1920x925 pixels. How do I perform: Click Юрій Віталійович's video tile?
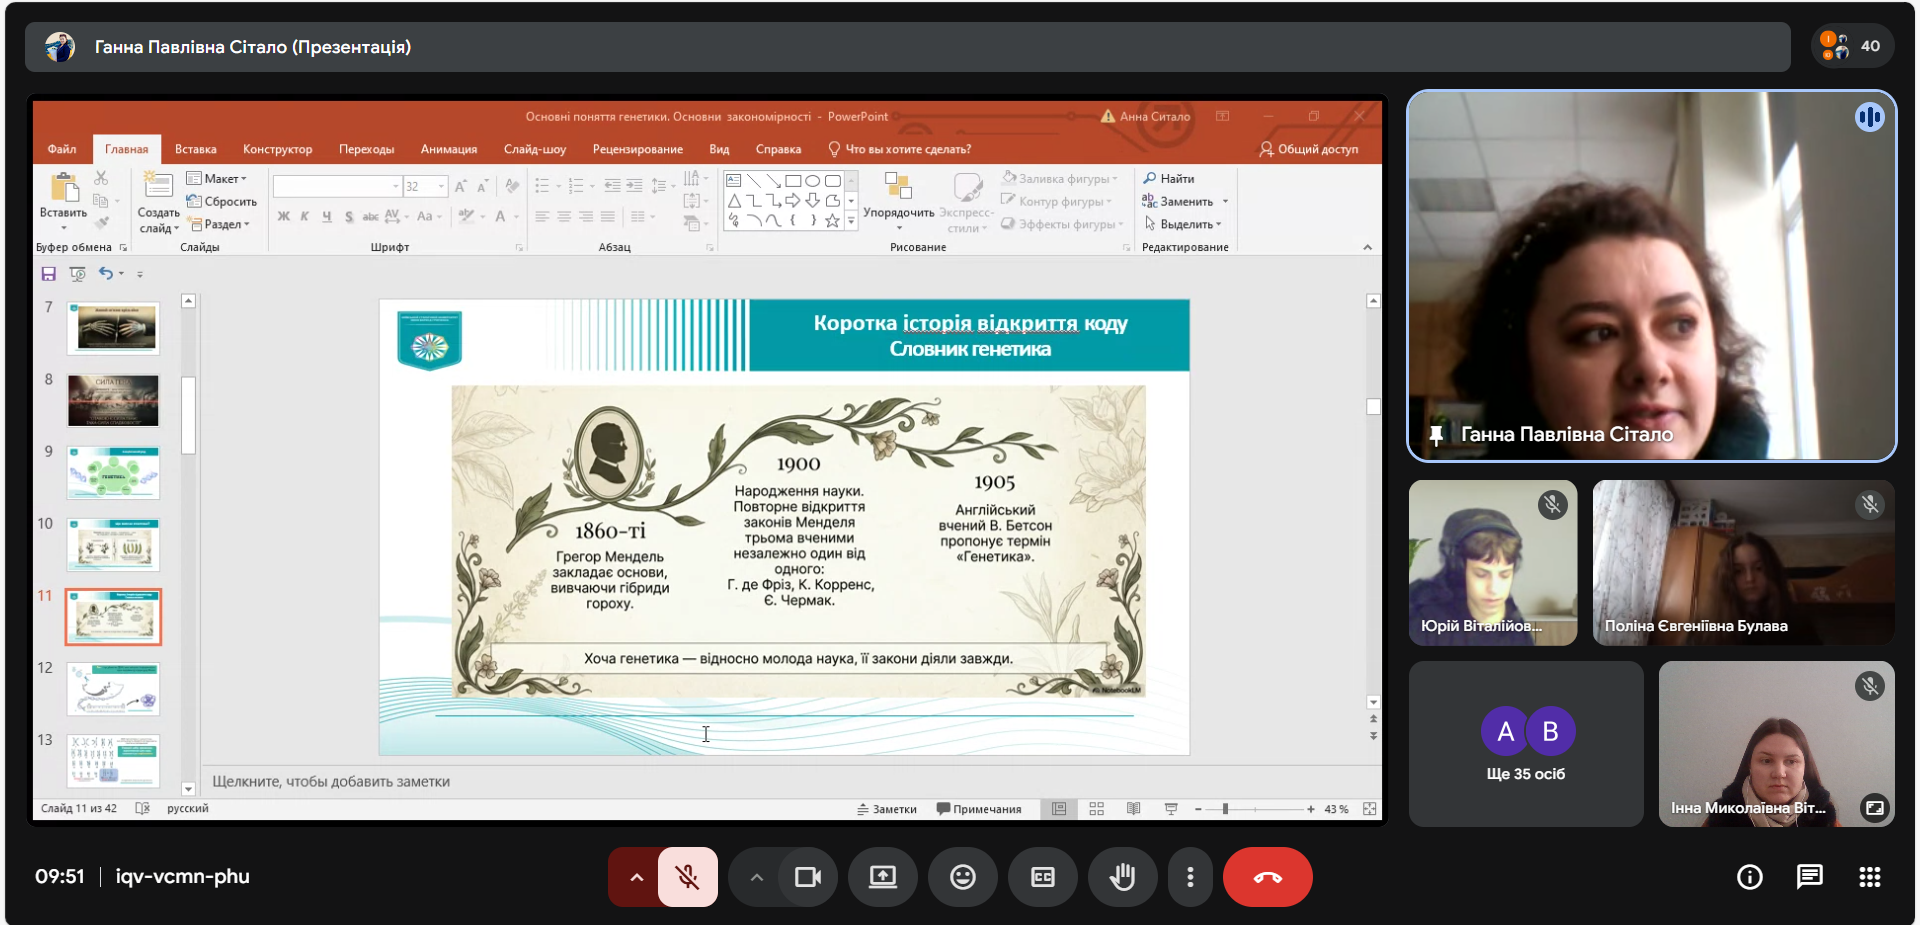pyautogui.click(x=1492, y=562)
